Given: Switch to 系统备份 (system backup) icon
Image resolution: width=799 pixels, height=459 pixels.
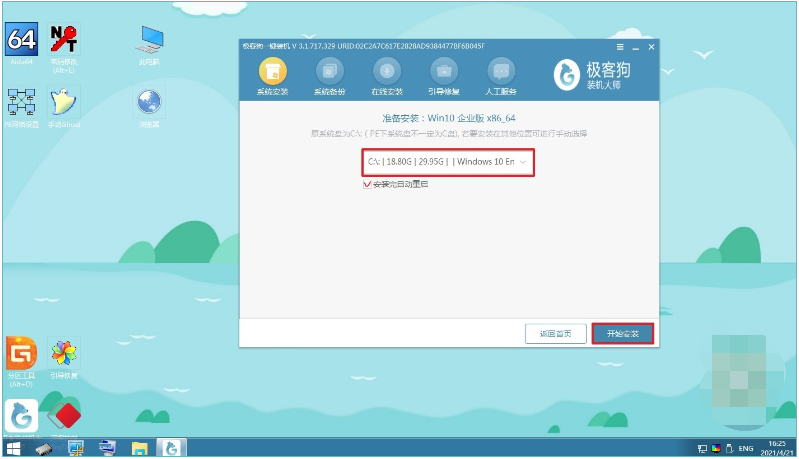Looking at the screenshot, I should (329, 71).
